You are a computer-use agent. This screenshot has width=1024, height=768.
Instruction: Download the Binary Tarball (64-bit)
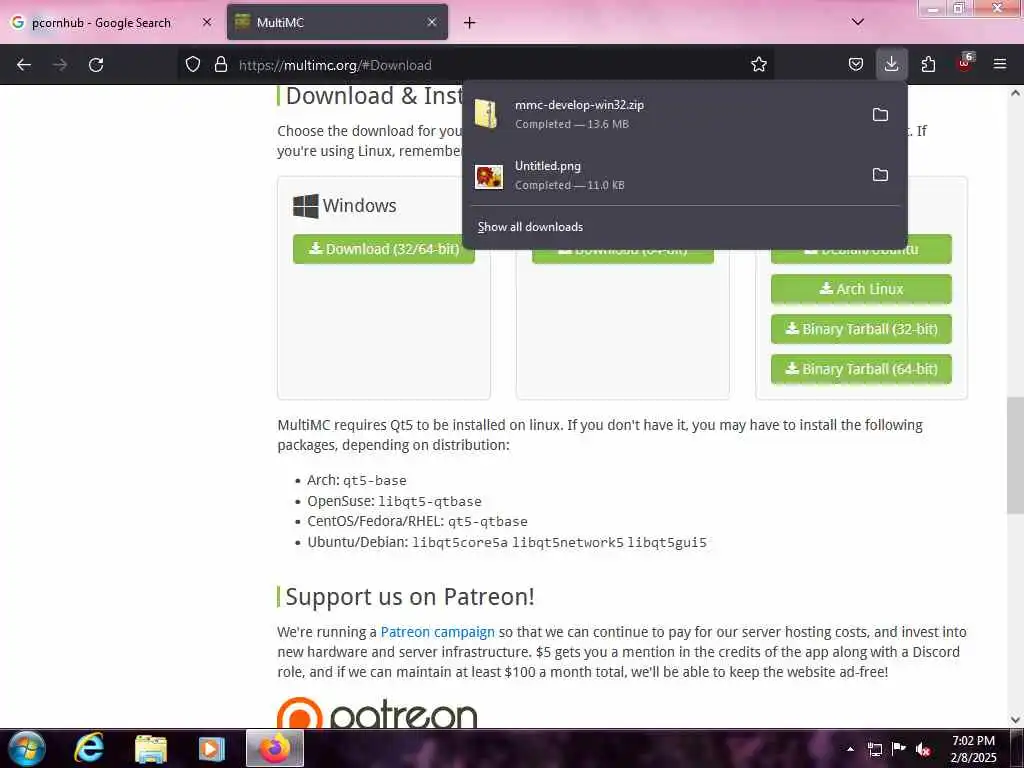(861, 369)
